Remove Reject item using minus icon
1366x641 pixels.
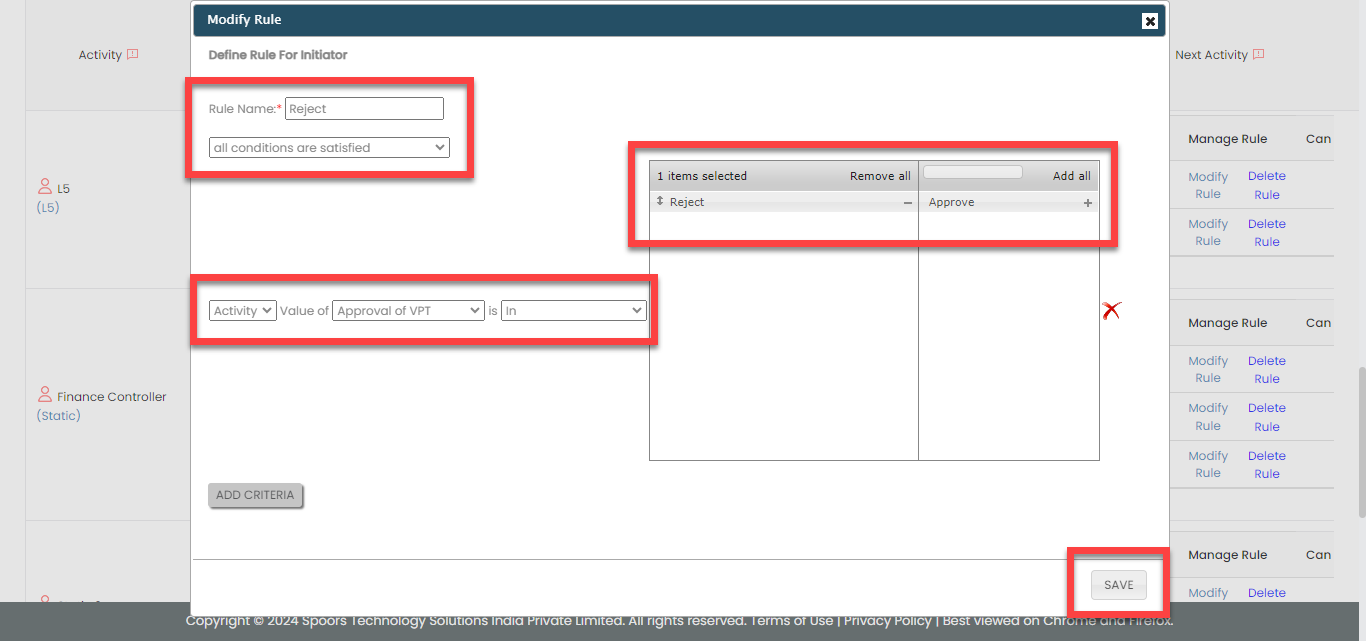908,203
